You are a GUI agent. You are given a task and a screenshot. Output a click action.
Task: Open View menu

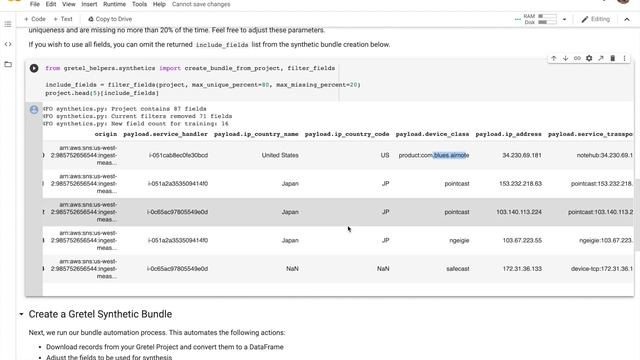69,4
